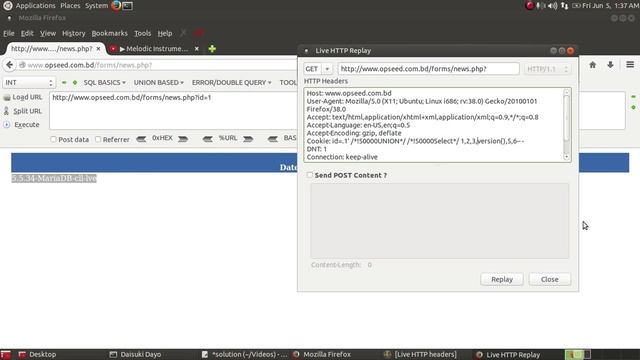Viewport: 640px width, 360px height.
Task: Enable the Referrer checkbox
Action: pos(98,139)
